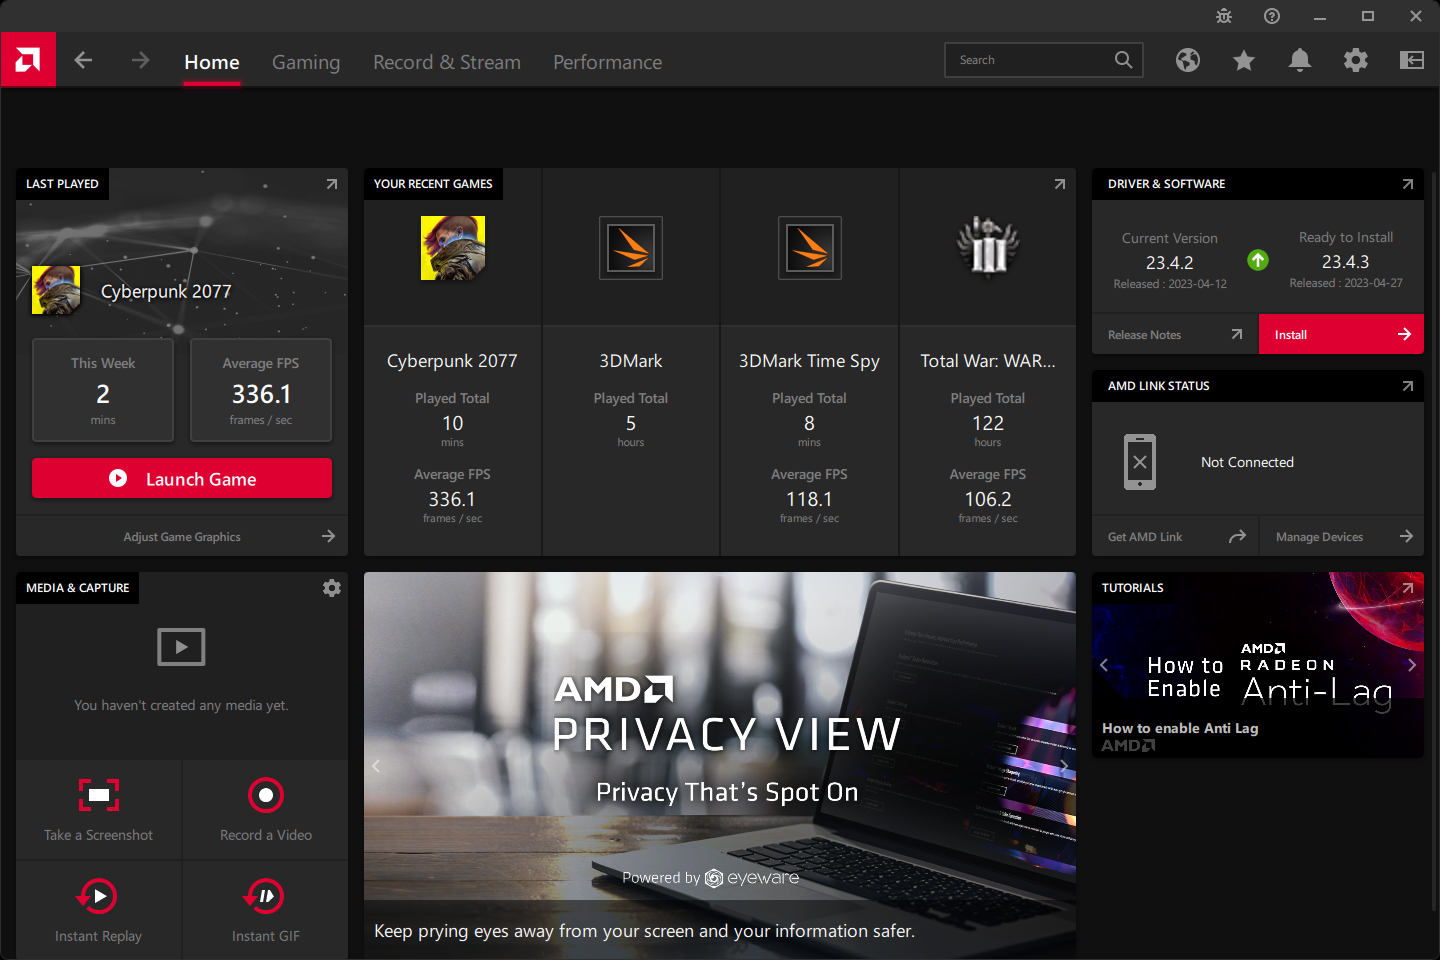Open Manage Devices
This screenshot has height=960, width=1440.
(x=1343, y=537)
